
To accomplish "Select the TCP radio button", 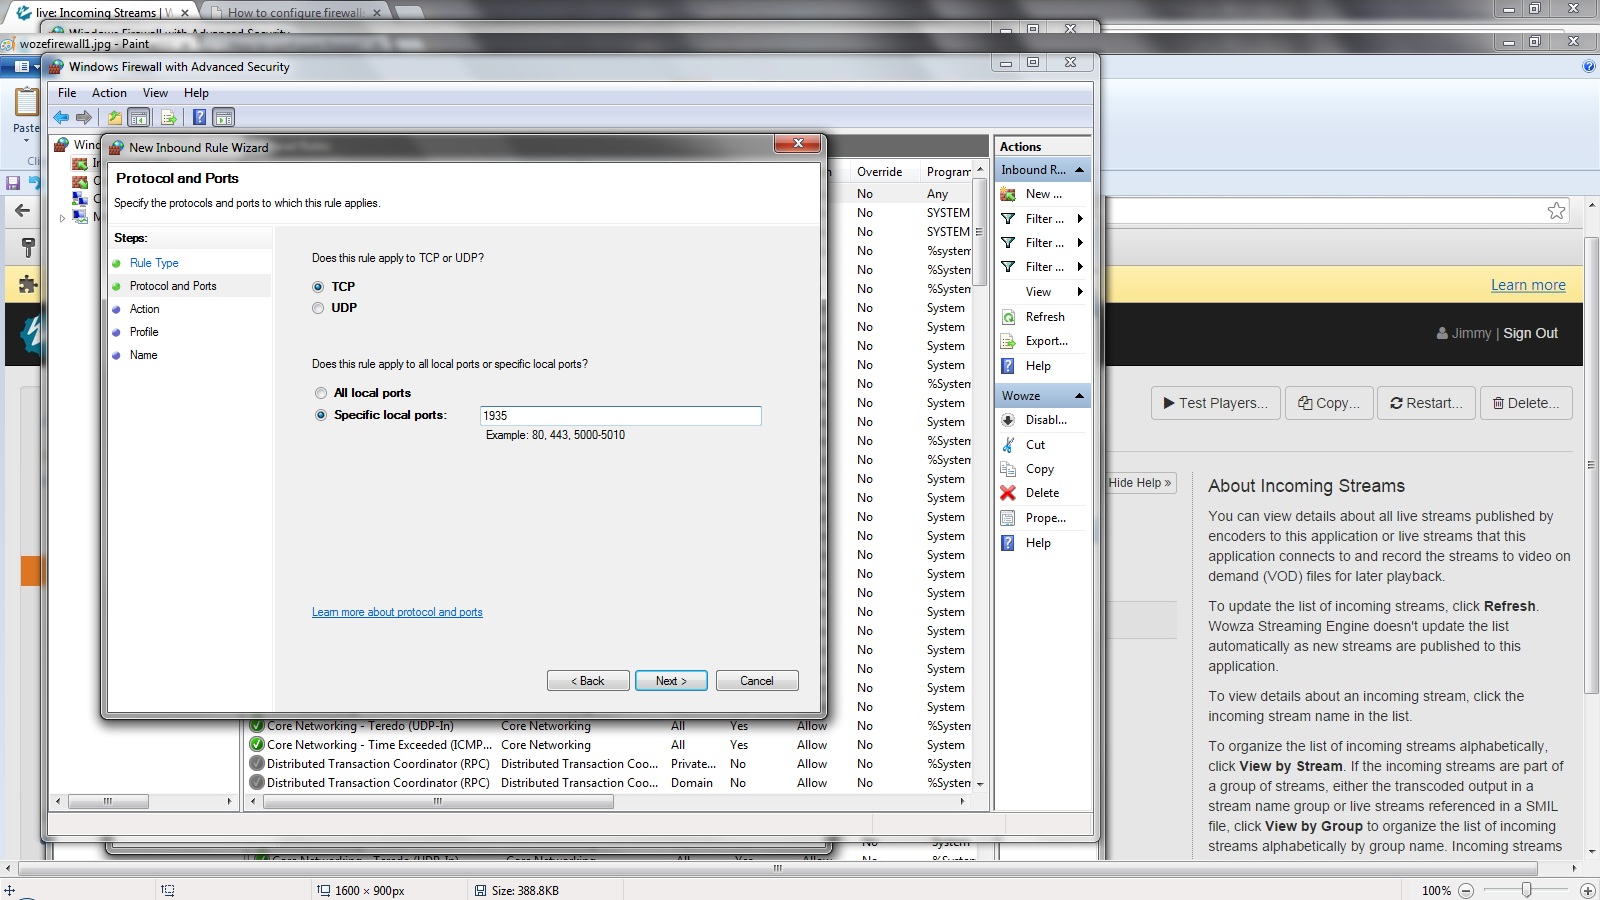I will 318,287.
